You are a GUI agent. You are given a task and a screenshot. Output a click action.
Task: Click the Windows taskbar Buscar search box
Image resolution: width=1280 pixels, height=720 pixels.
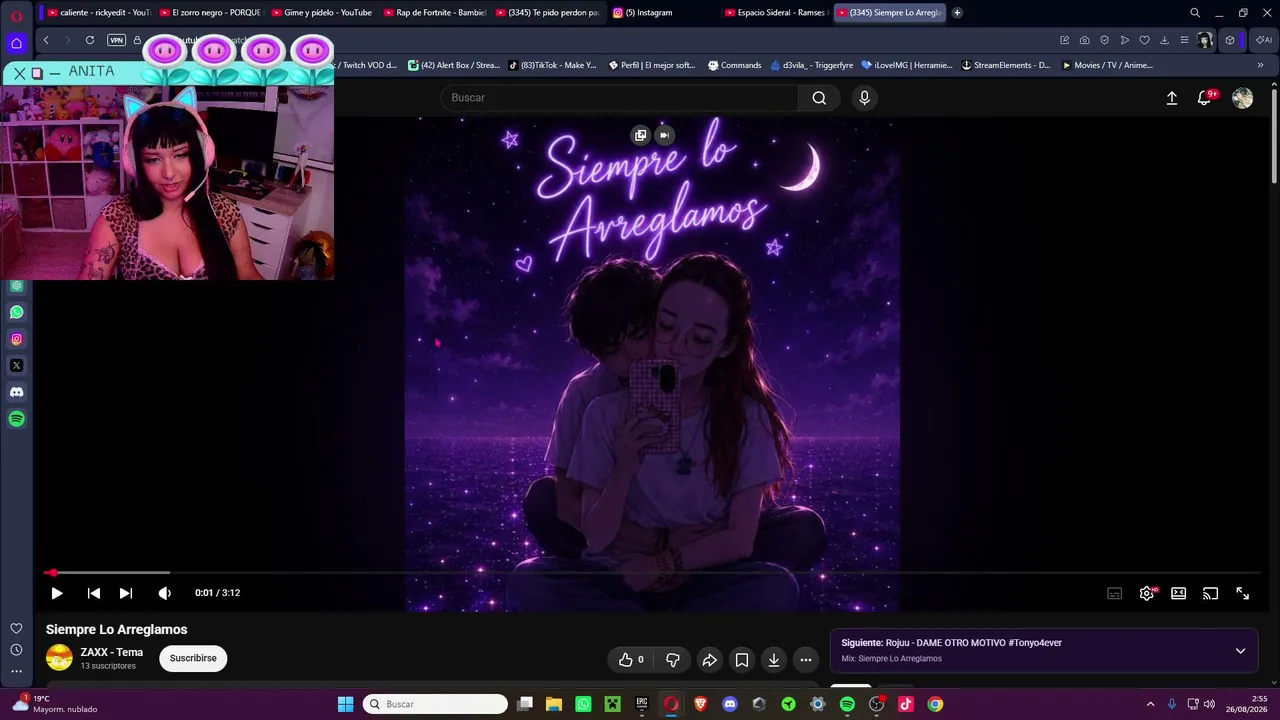(x=435, y=704)
